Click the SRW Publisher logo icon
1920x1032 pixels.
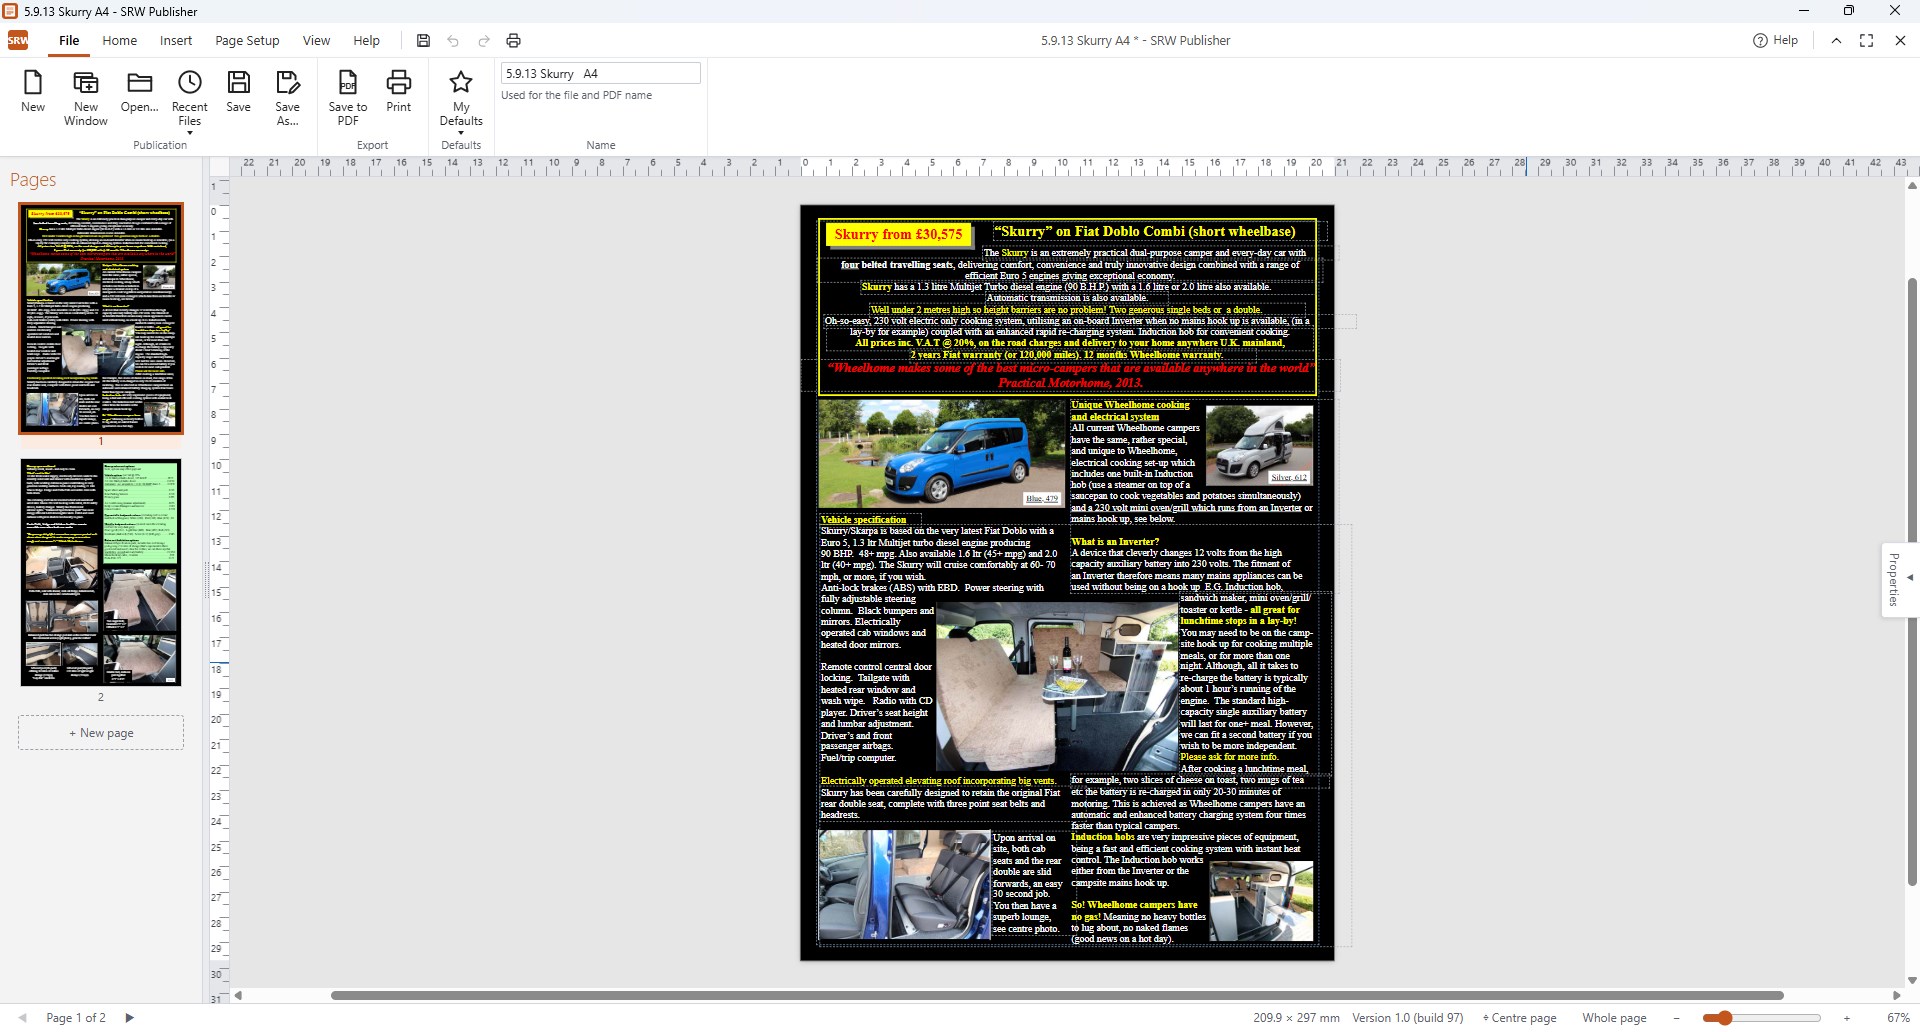click(x=18, y=41)
